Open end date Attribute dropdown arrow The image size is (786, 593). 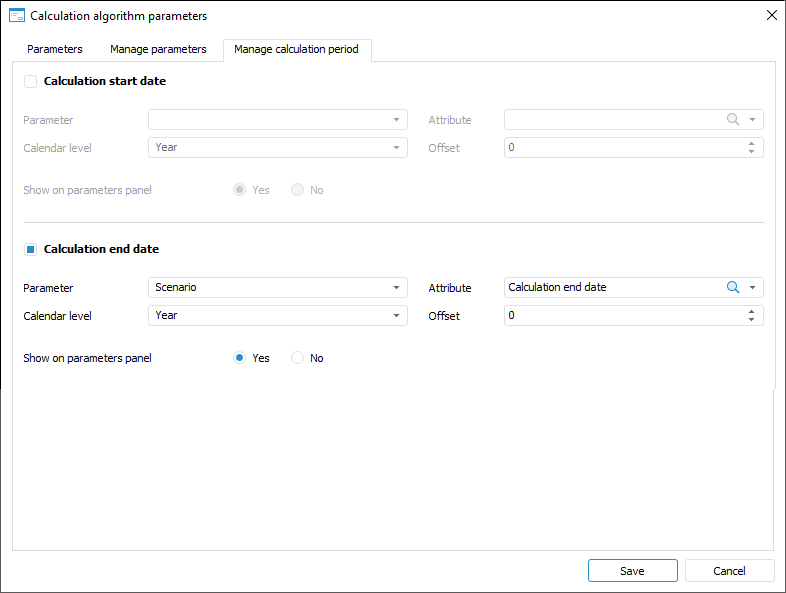752,288
